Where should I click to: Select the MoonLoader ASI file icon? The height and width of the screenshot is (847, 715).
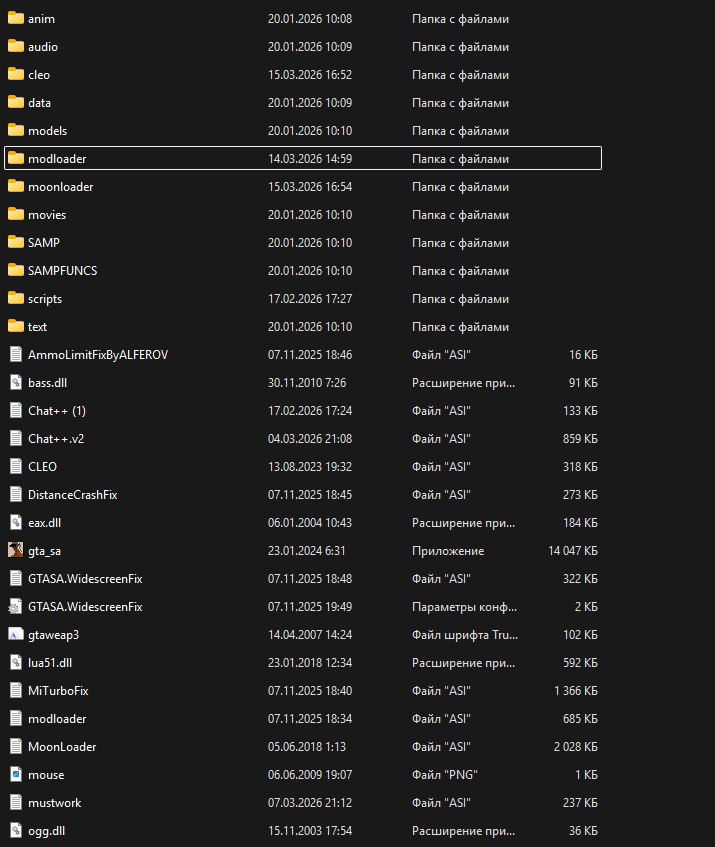tap(15, 747)
